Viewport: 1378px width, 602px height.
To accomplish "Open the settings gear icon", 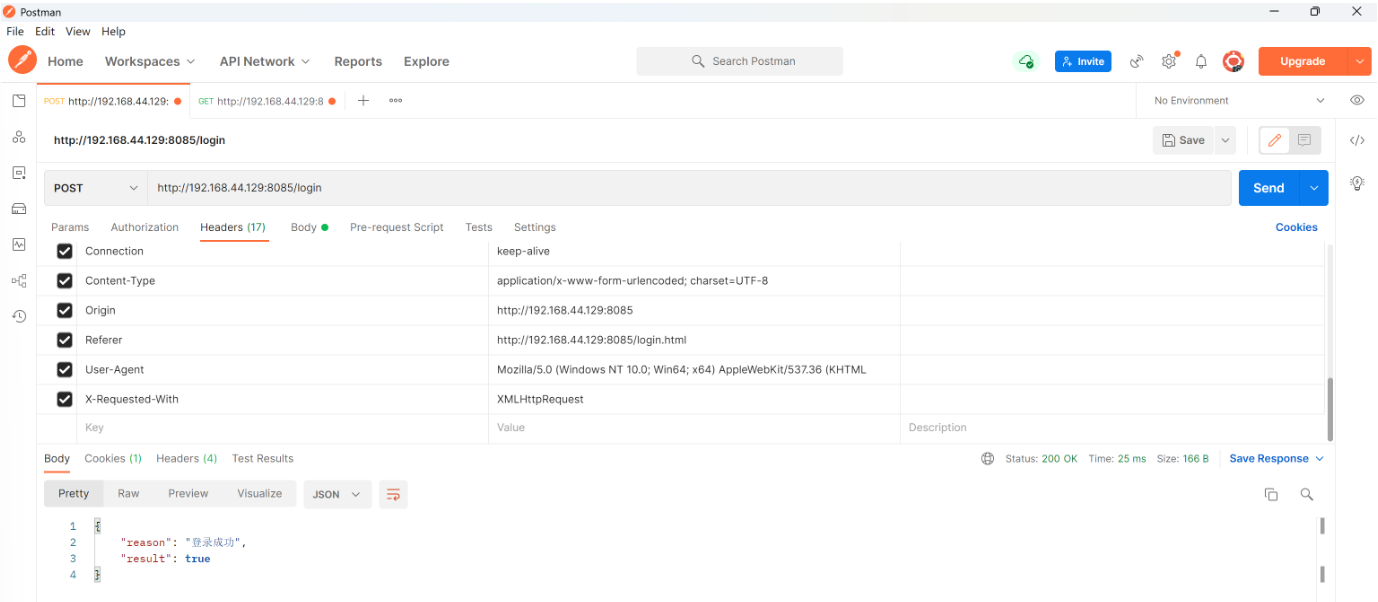I will point(1169,61).
